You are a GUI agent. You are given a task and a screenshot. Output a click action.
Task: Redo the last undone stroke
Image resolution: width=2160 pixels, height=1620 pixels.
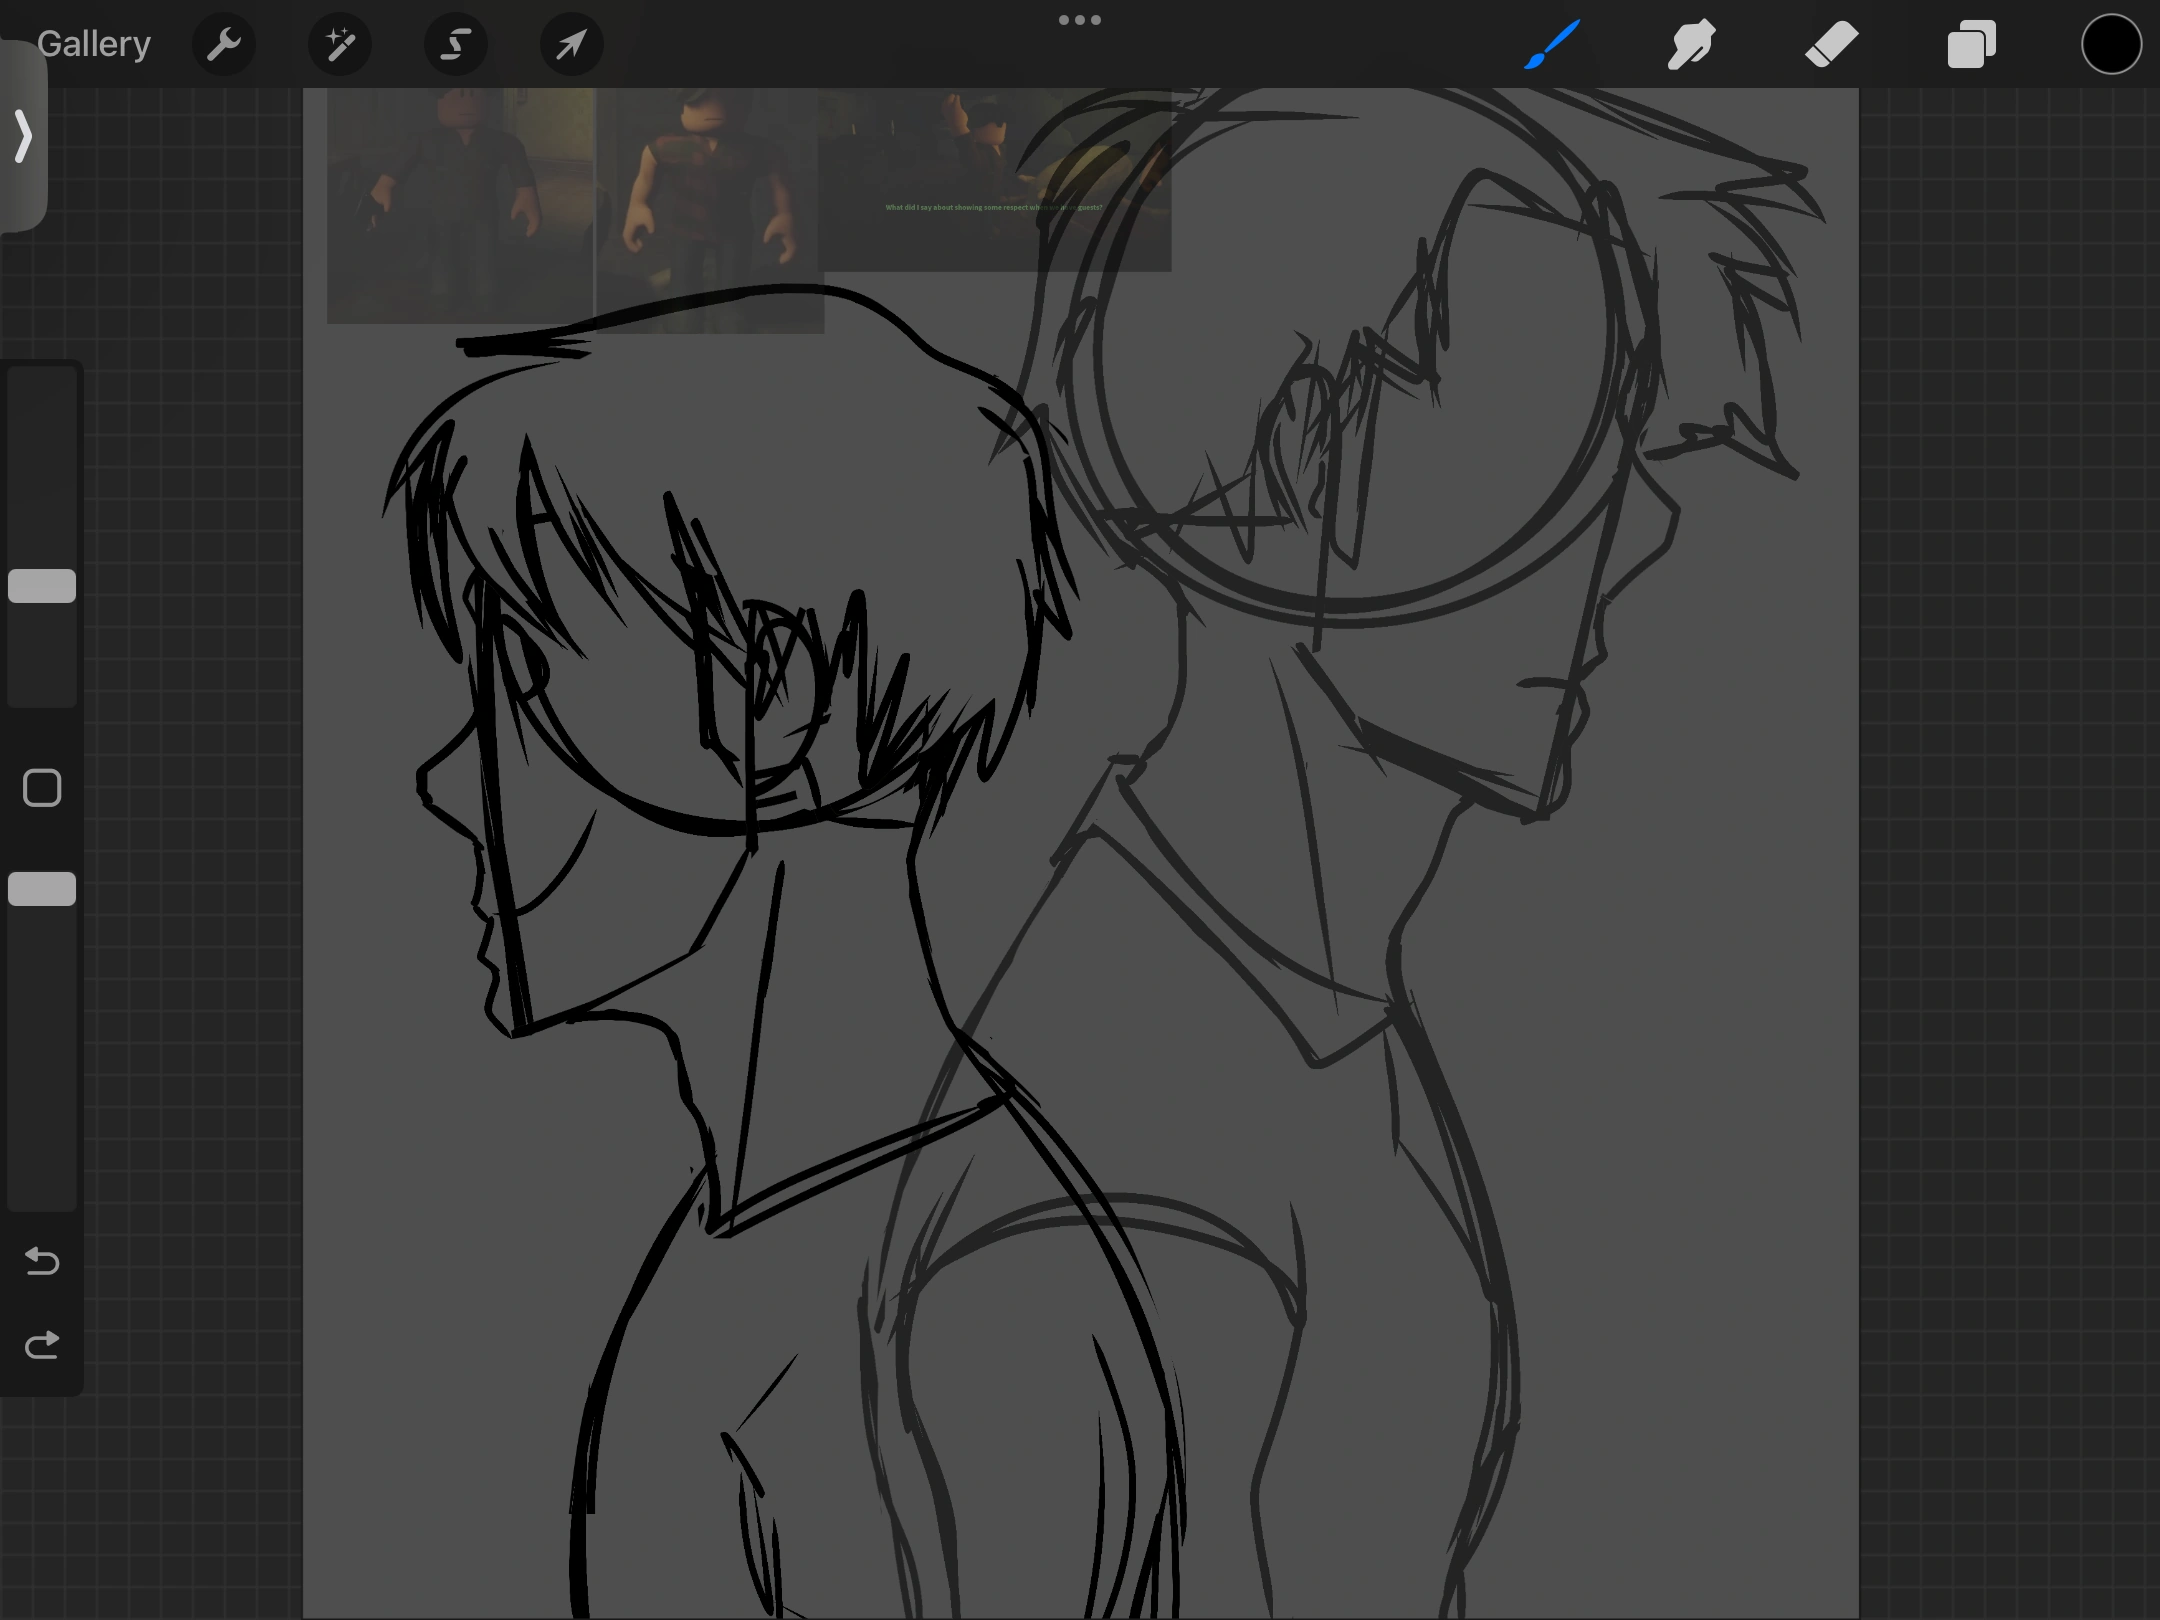click(42, 1345)
